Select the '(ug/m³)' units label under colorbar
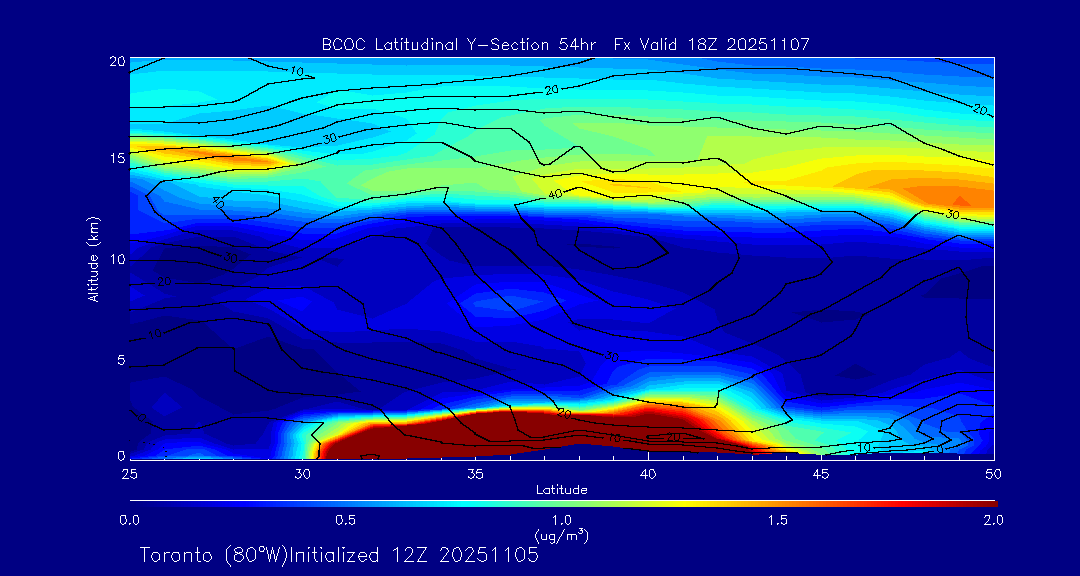 coord(562,535)
